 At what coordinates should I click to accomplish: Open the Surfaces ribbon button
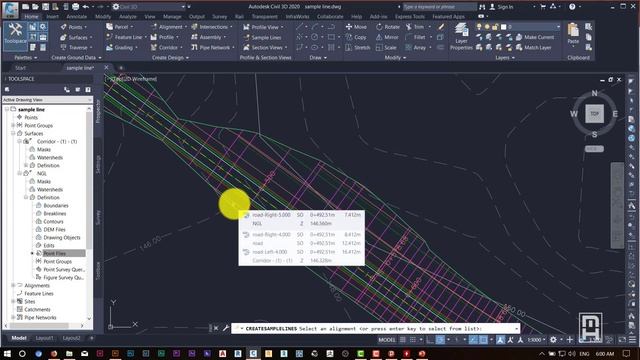[x=76, y=37]
